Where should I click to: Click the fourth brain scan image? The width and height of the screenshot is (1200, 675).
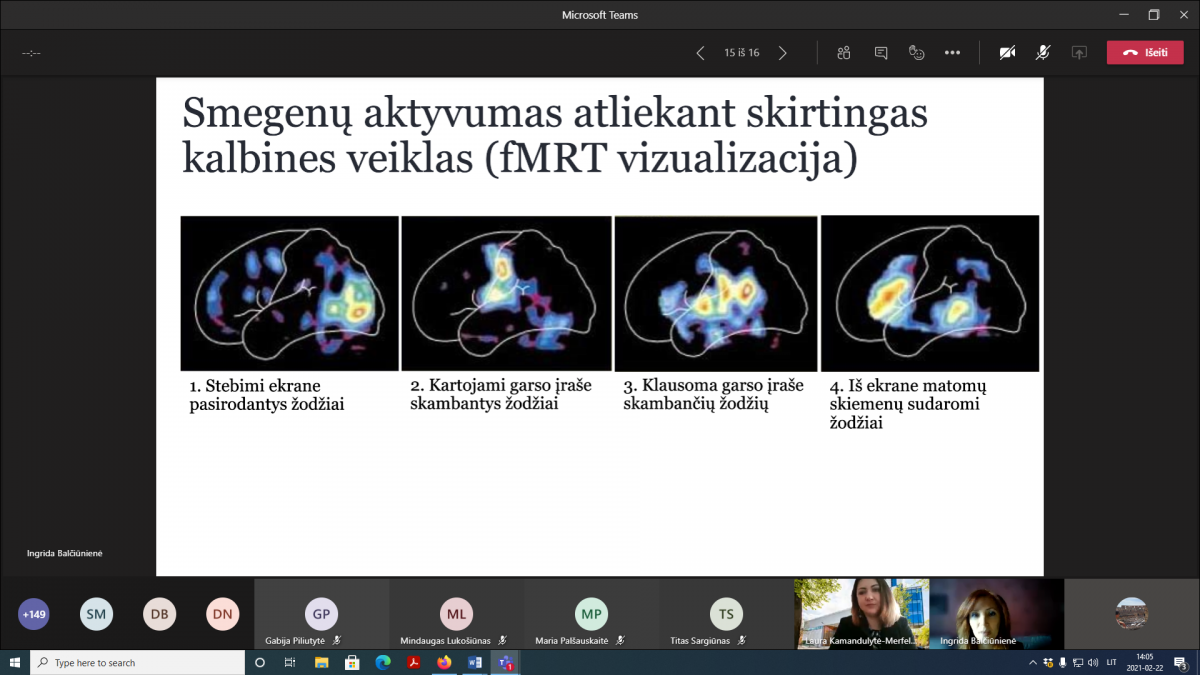[930, 294]
